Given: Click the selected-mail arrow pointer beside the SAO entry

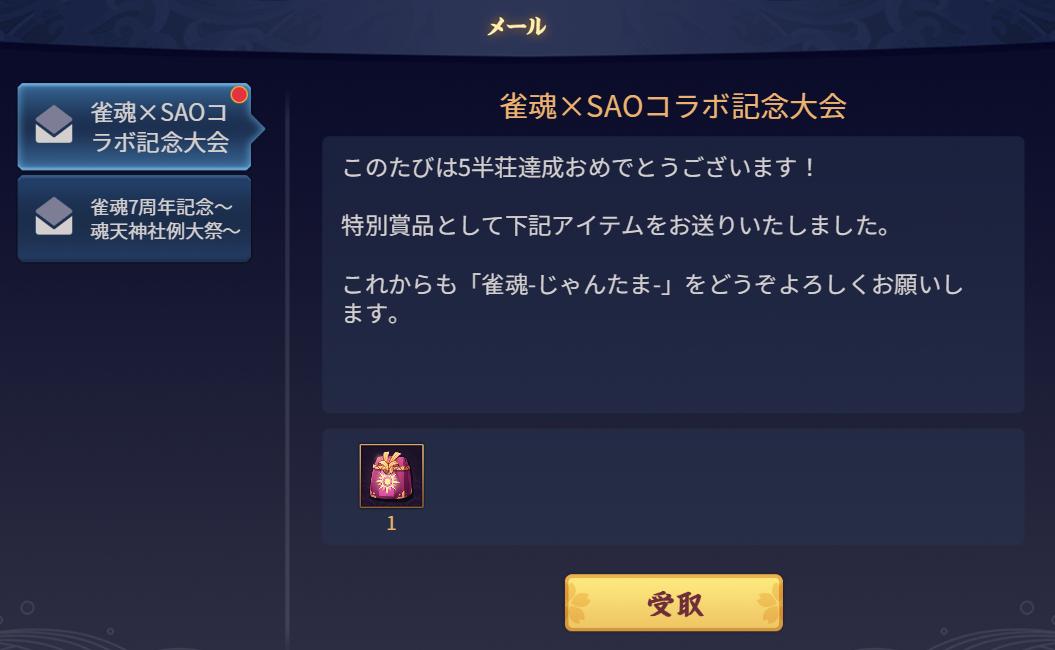Looking at the screenshot, I should click(x=258, y=128).
